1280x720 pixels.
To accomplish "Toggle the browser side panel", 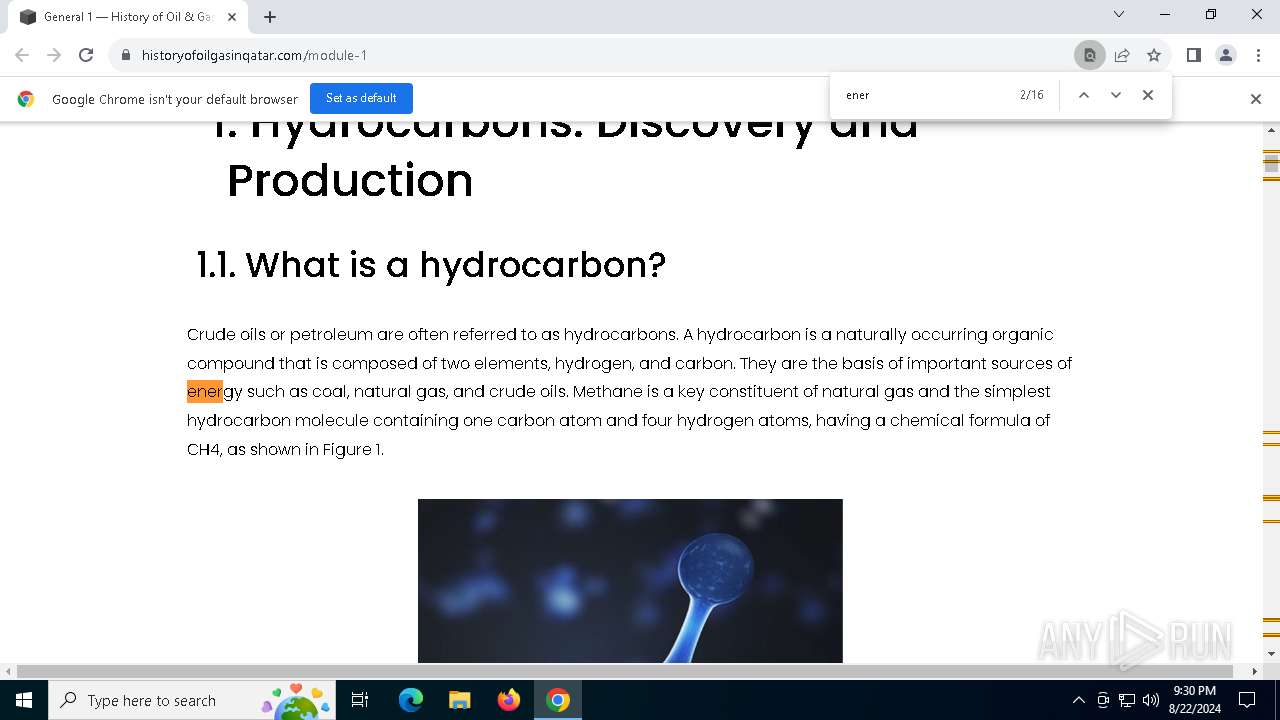I will click(x=1194, y=55).
